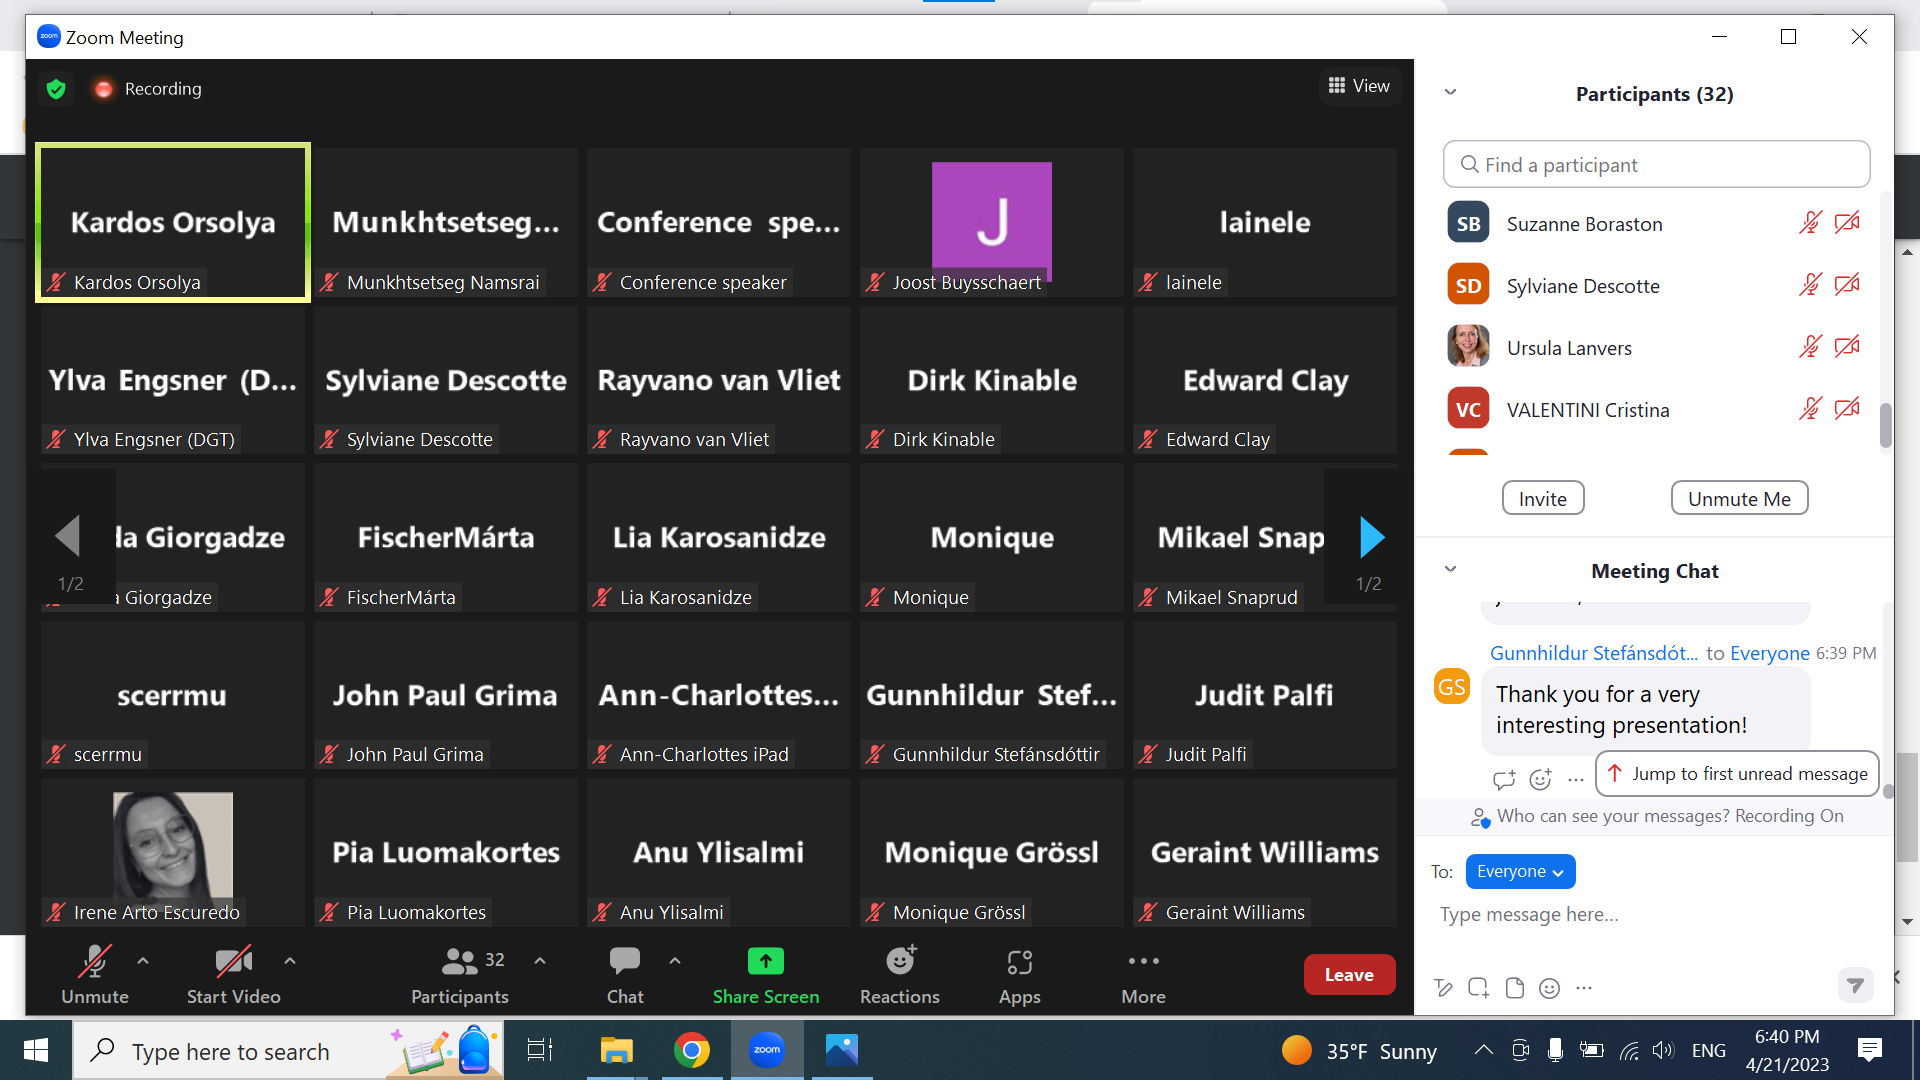Open the Participants panel icon

pyautogui.click(x=459, y=961)
